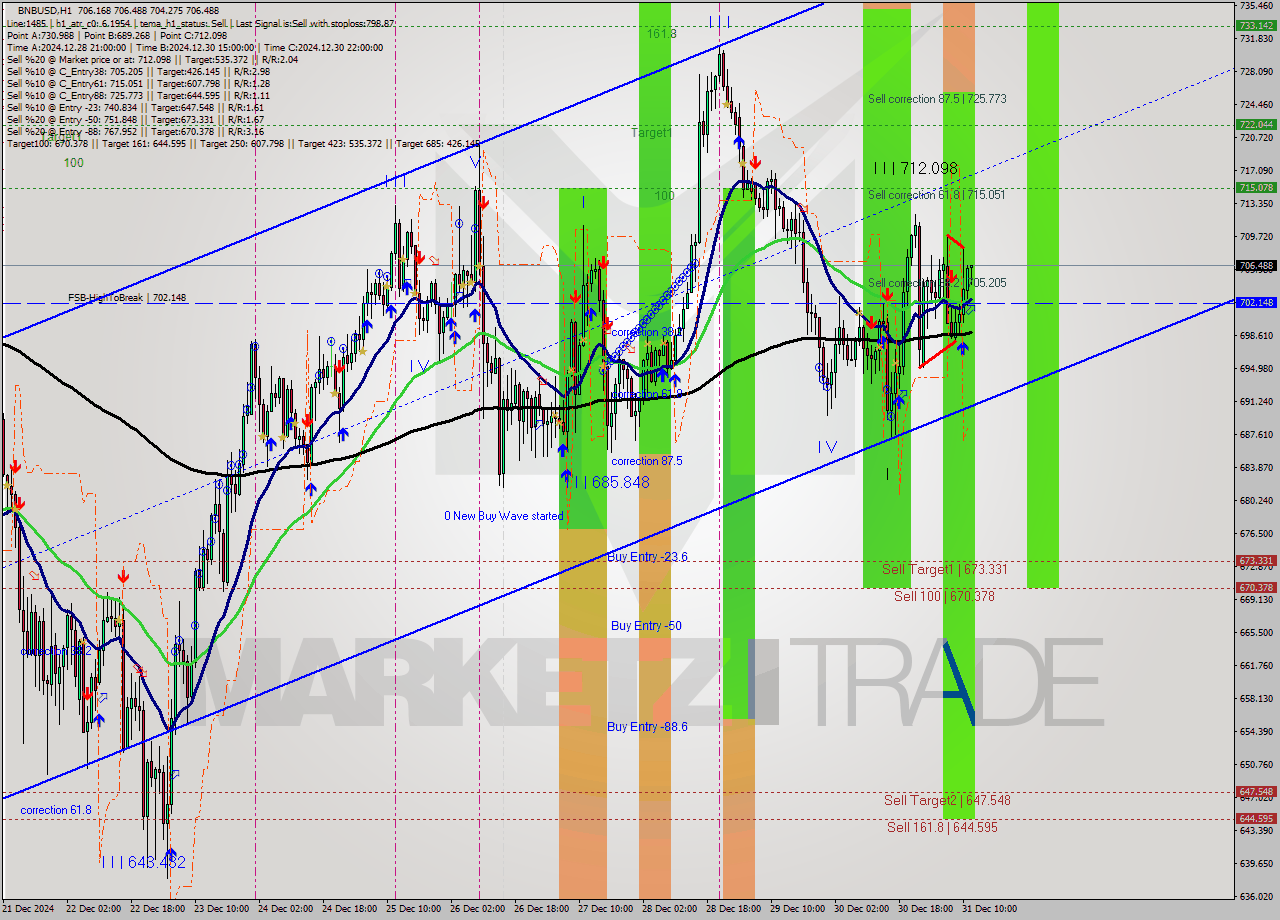Click the 23 Dec 10:00 time label
Viewport: 1280px width, 920px height.
[x=221, y=909]
